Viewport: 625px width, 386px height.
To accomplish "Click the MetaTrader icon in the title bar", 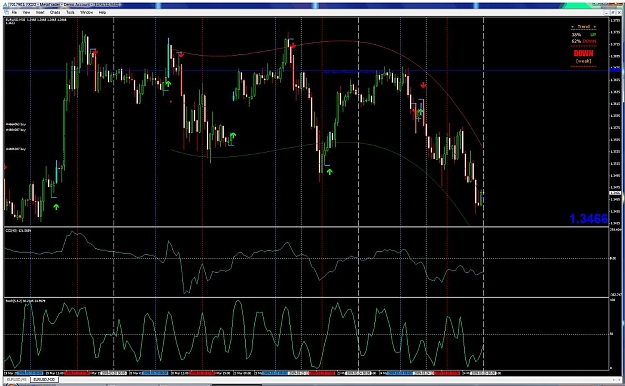I will (5, 5).
